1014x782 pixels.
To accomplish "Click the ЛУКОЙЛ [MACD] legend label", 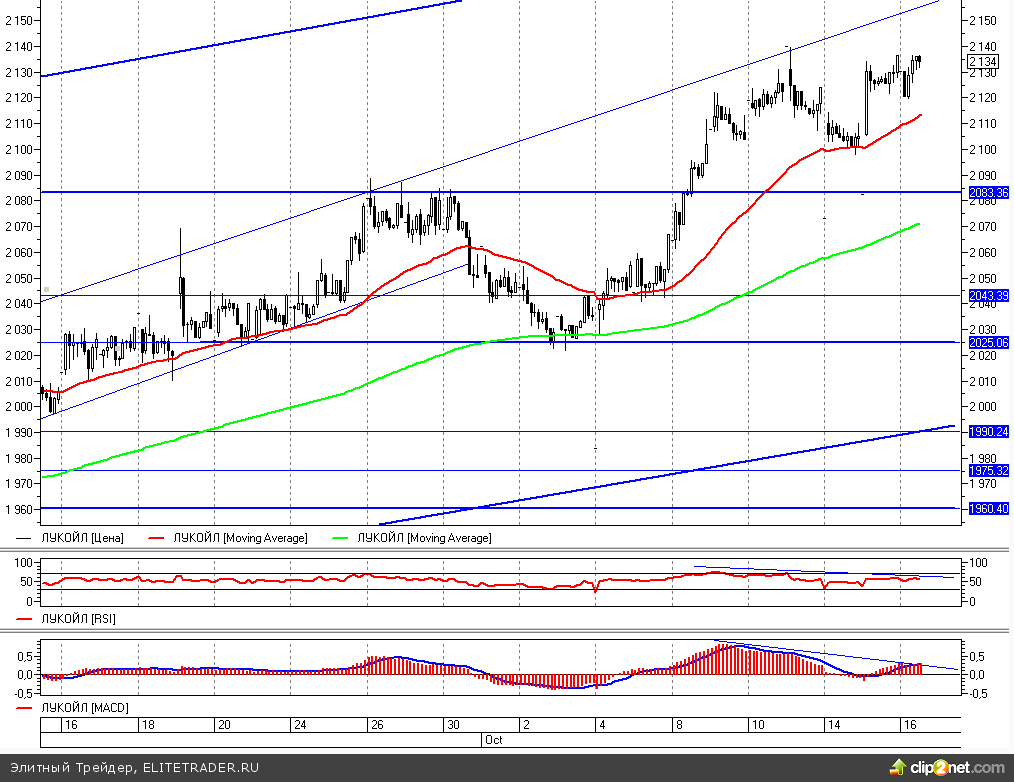I will point(84,708).
